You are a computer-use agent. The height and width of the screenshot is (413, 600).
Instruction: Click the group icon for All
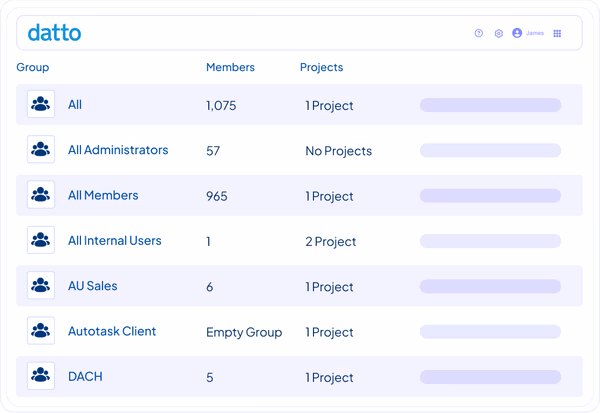click(41, 104)
